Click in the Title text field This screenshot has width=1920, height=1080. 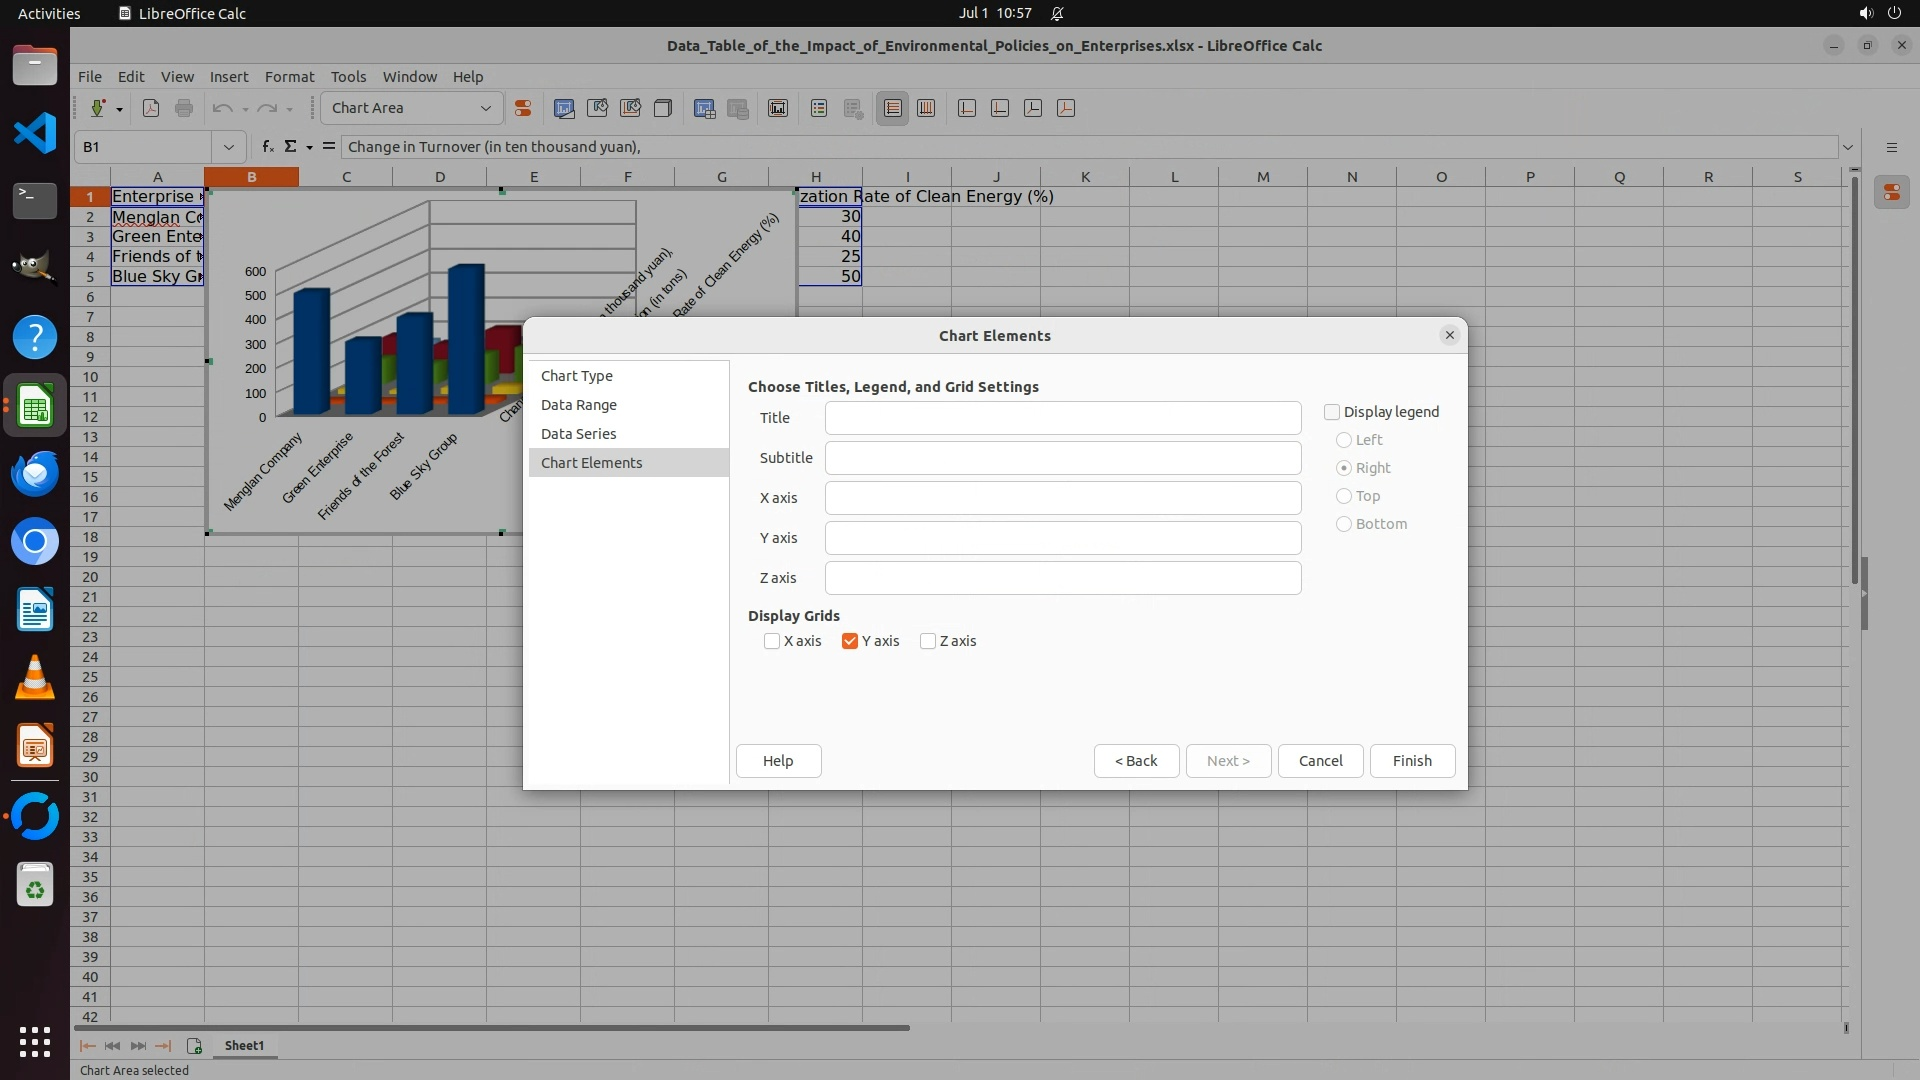pyautogui.click(x=1062, y=418)
